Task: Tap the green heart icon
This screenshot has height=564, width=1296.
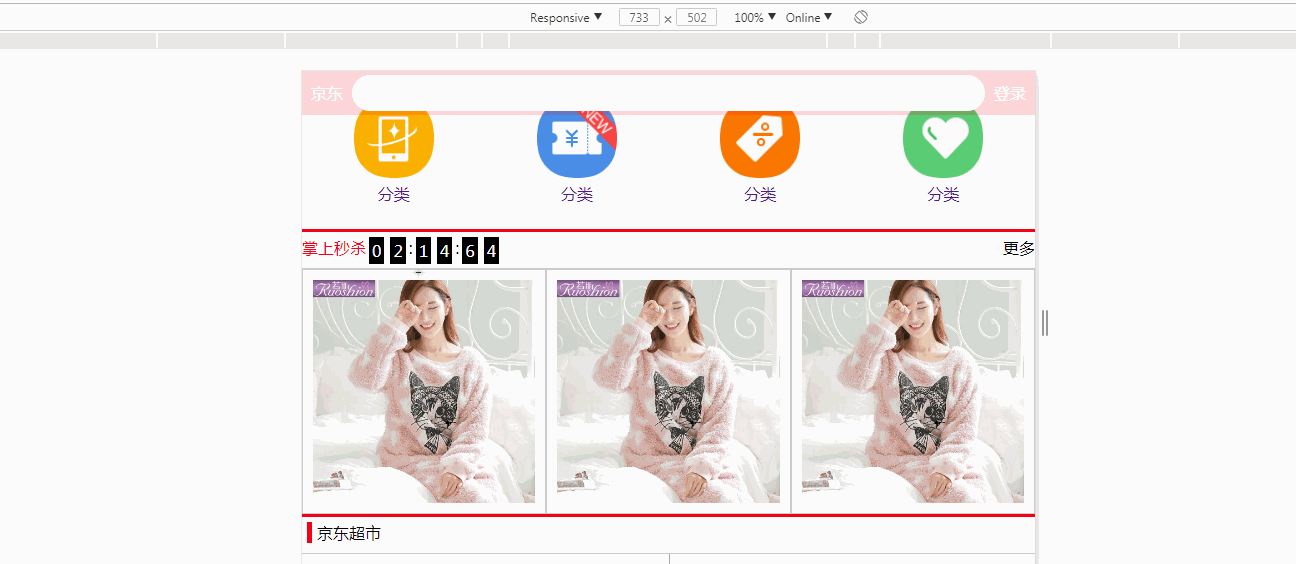Action: [x=943, y=143]
